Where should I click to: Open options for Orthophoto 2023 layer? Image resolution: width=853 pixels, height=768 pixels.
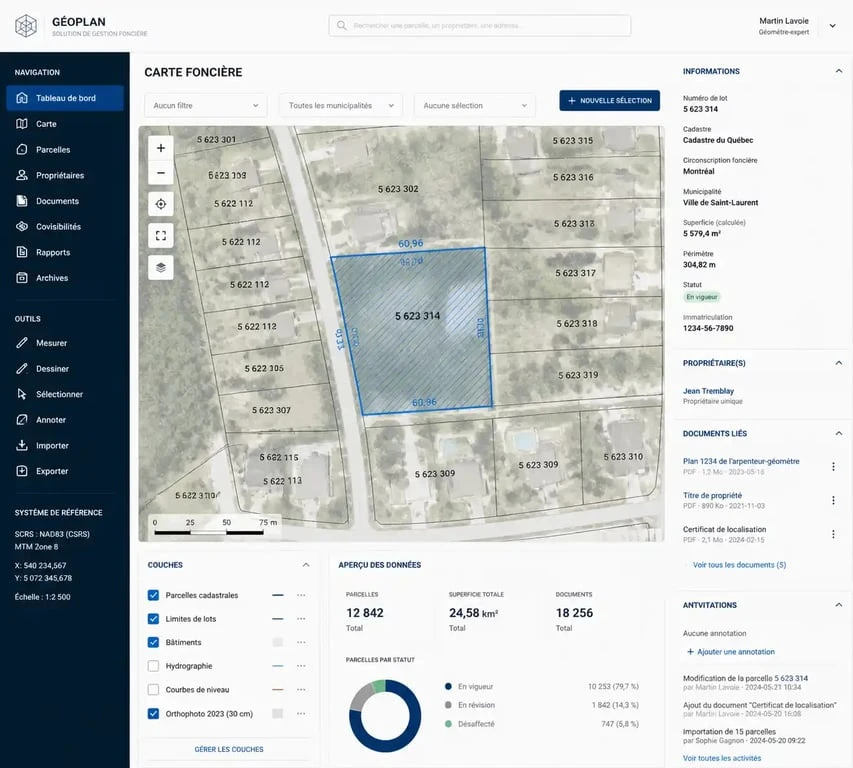click(301, 714)
